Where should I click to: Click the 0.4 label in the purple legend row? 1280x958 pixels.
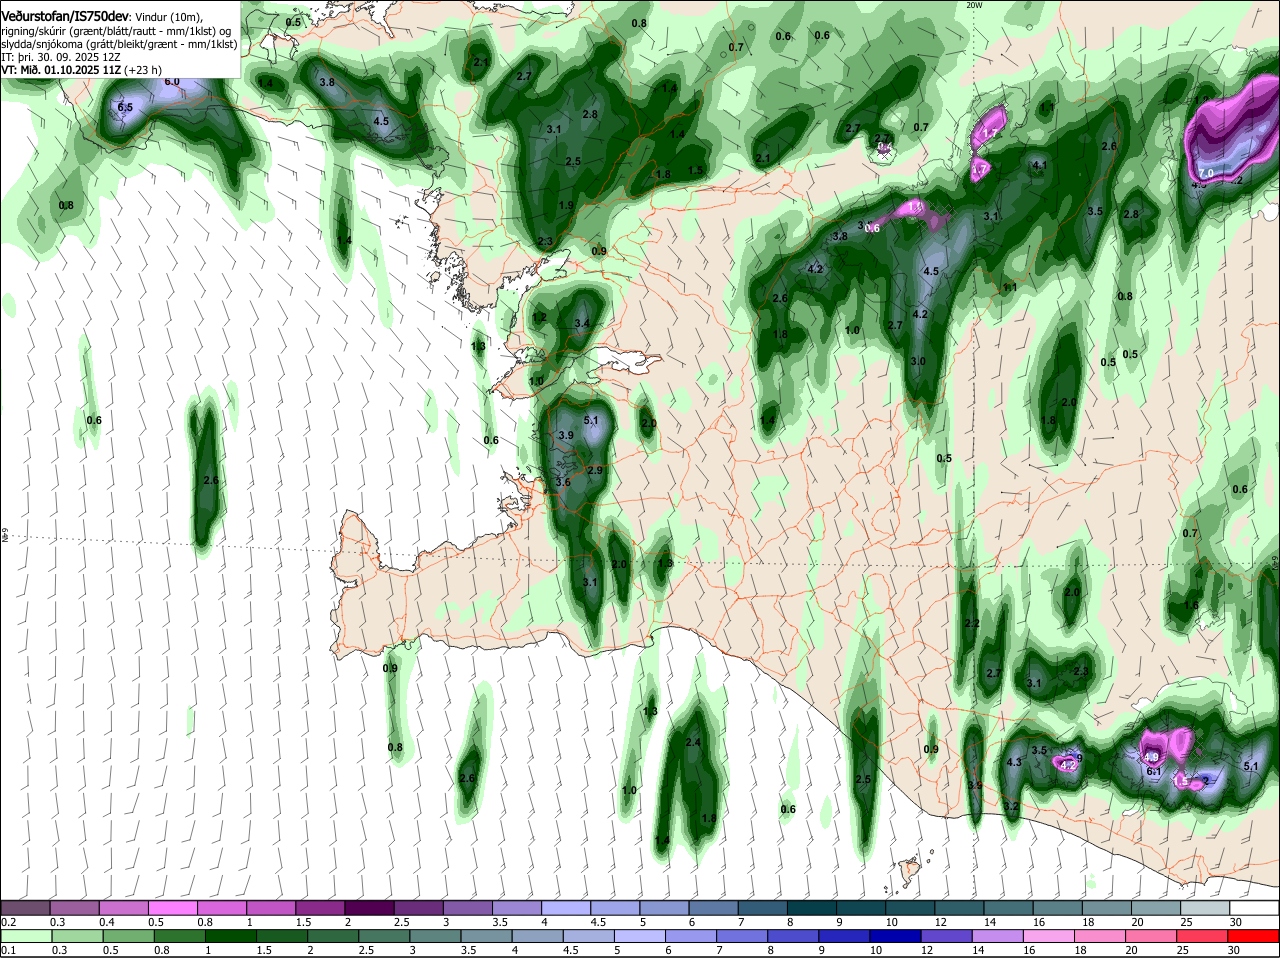pyautogui.click(x=107, y=922)
